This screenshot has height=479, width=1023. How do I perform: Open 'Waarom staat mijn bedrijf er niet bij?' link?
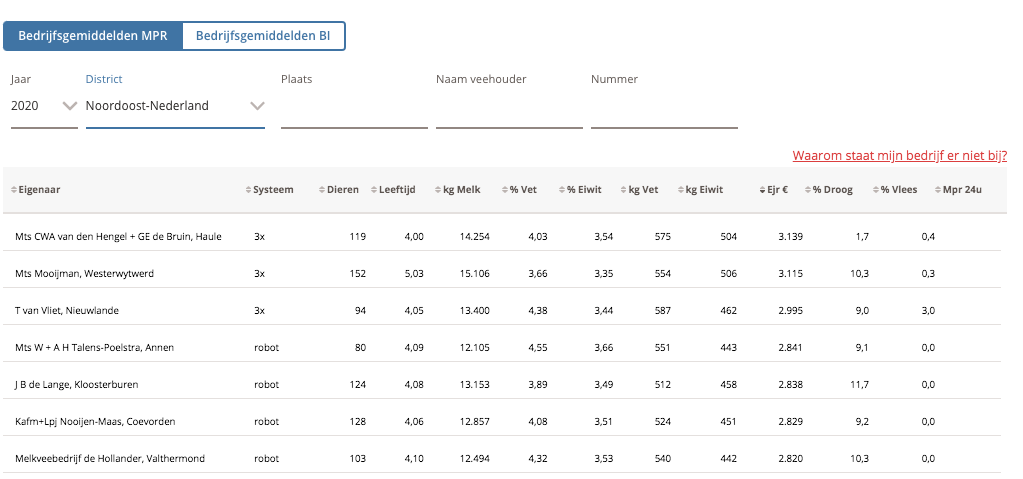pyautogui.click(x=899, y=156)
